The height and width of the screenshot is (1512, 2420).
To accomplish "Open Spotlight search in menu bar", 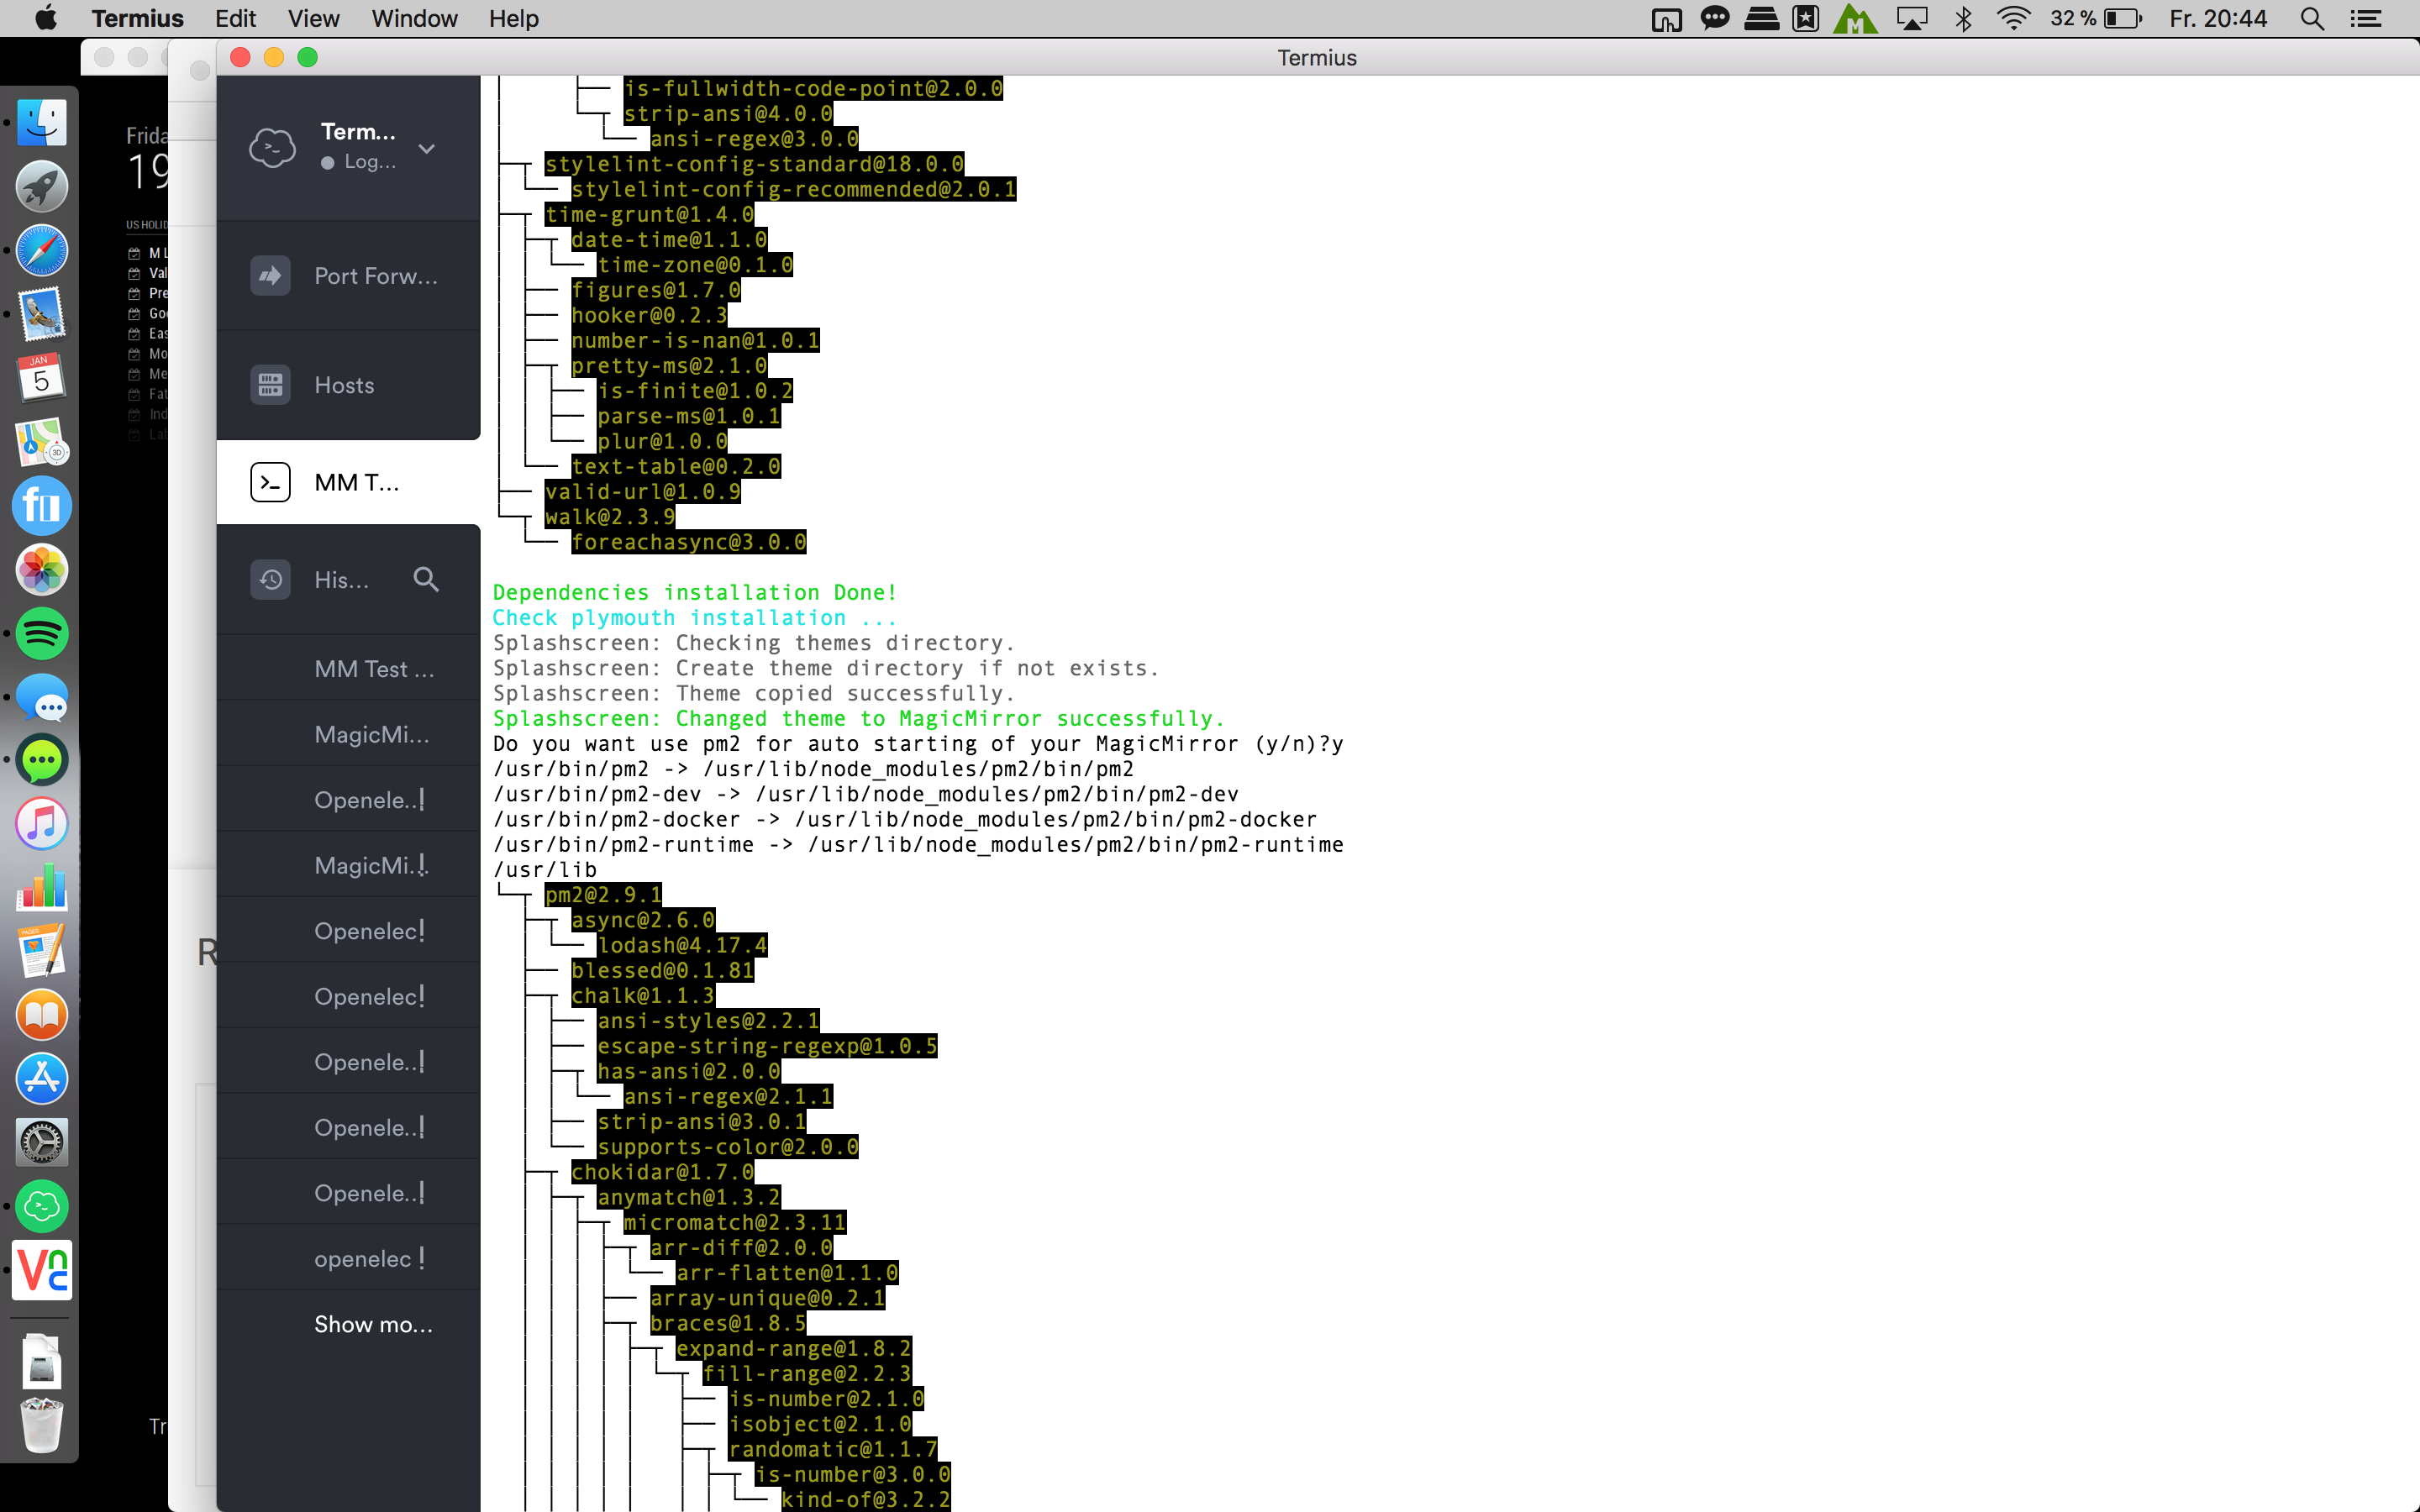I will tap(2311, 18).
